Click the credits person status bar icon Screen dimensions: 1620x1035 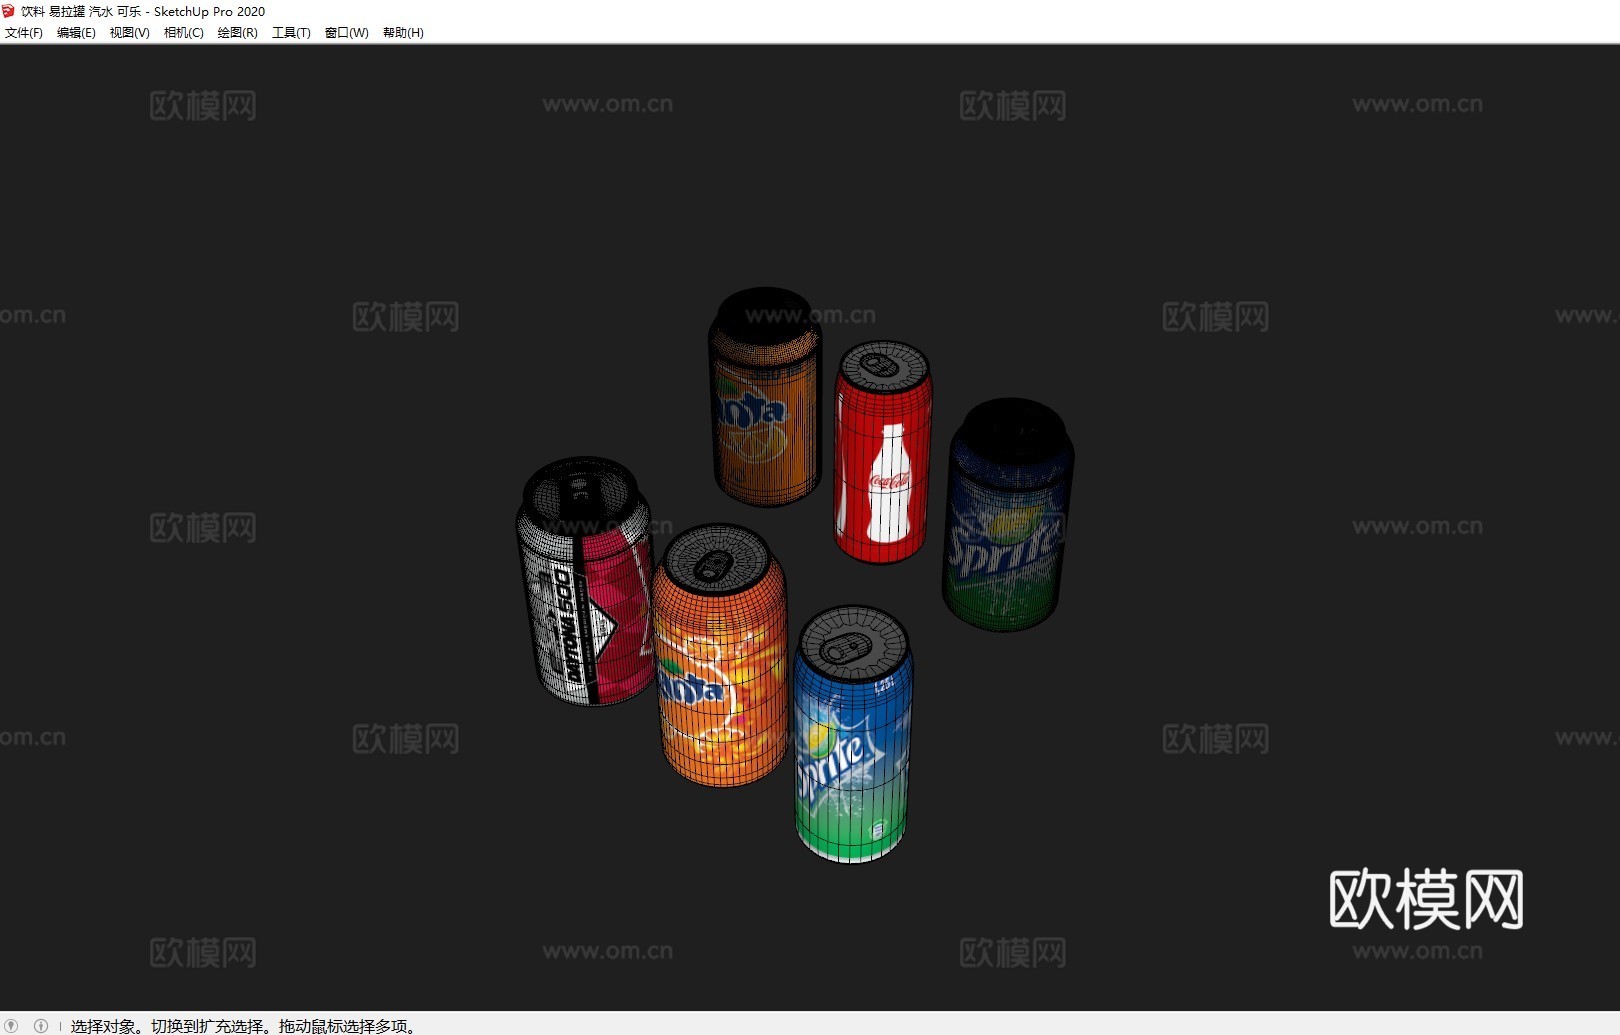pyautogui.click(x=41, y=1025)
